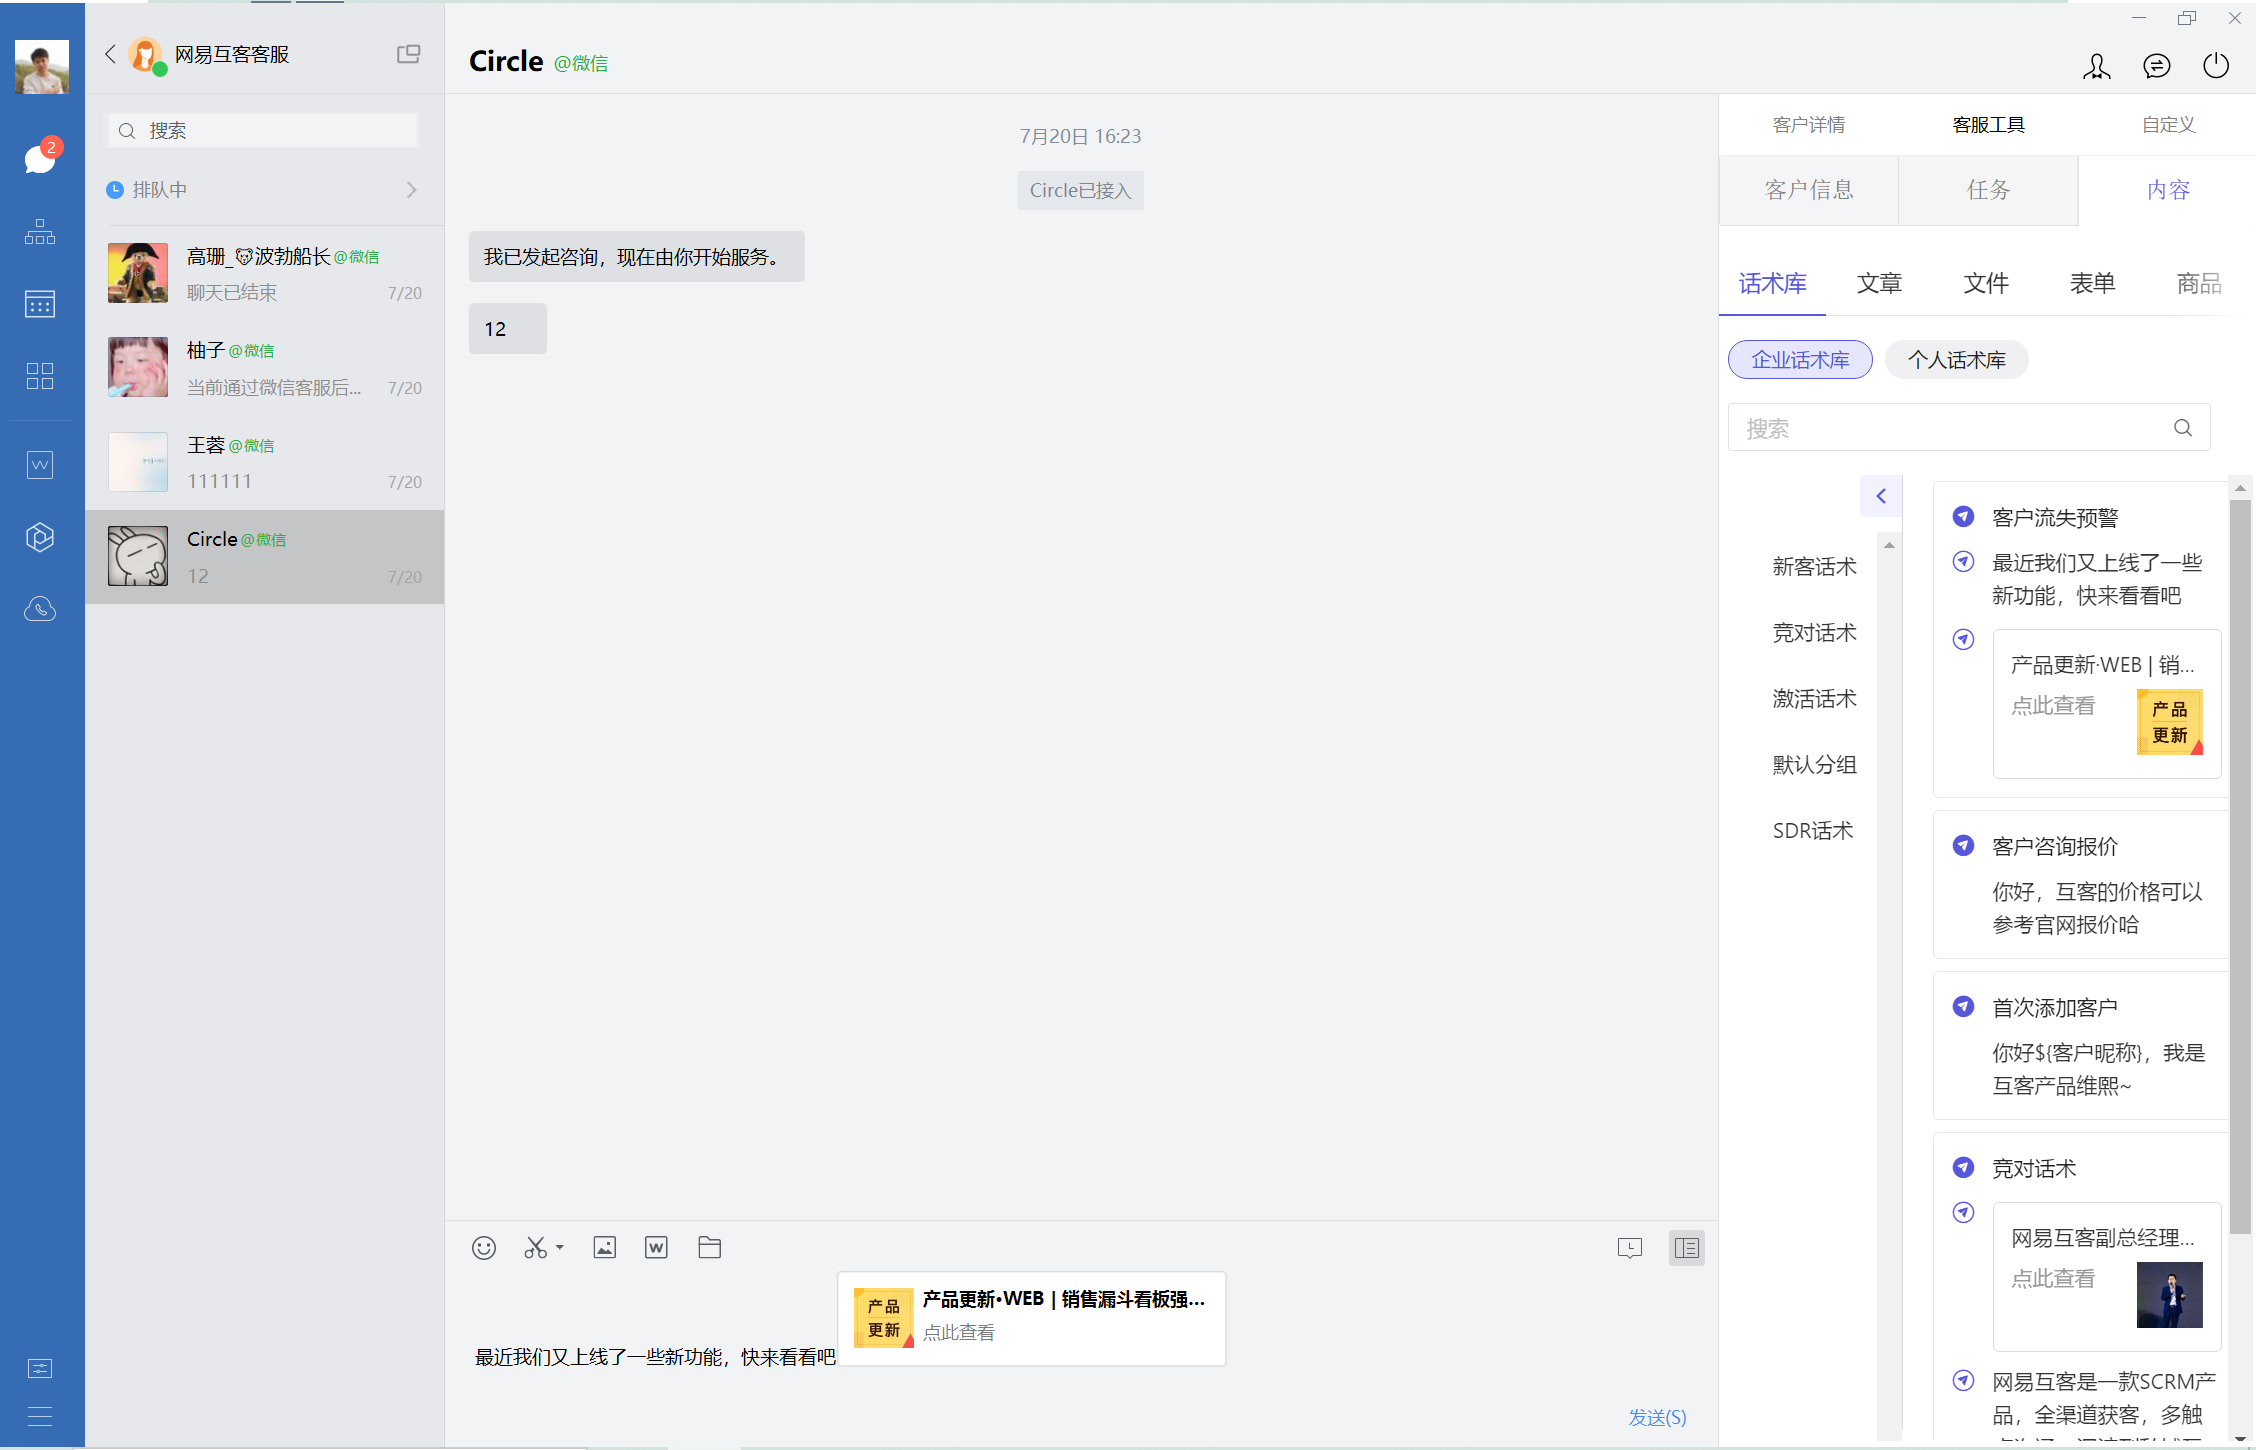Open the apps grid sidebar icon
Image resolution: width=2256 pixels, height=1450 pixels.
click(40, 376)
